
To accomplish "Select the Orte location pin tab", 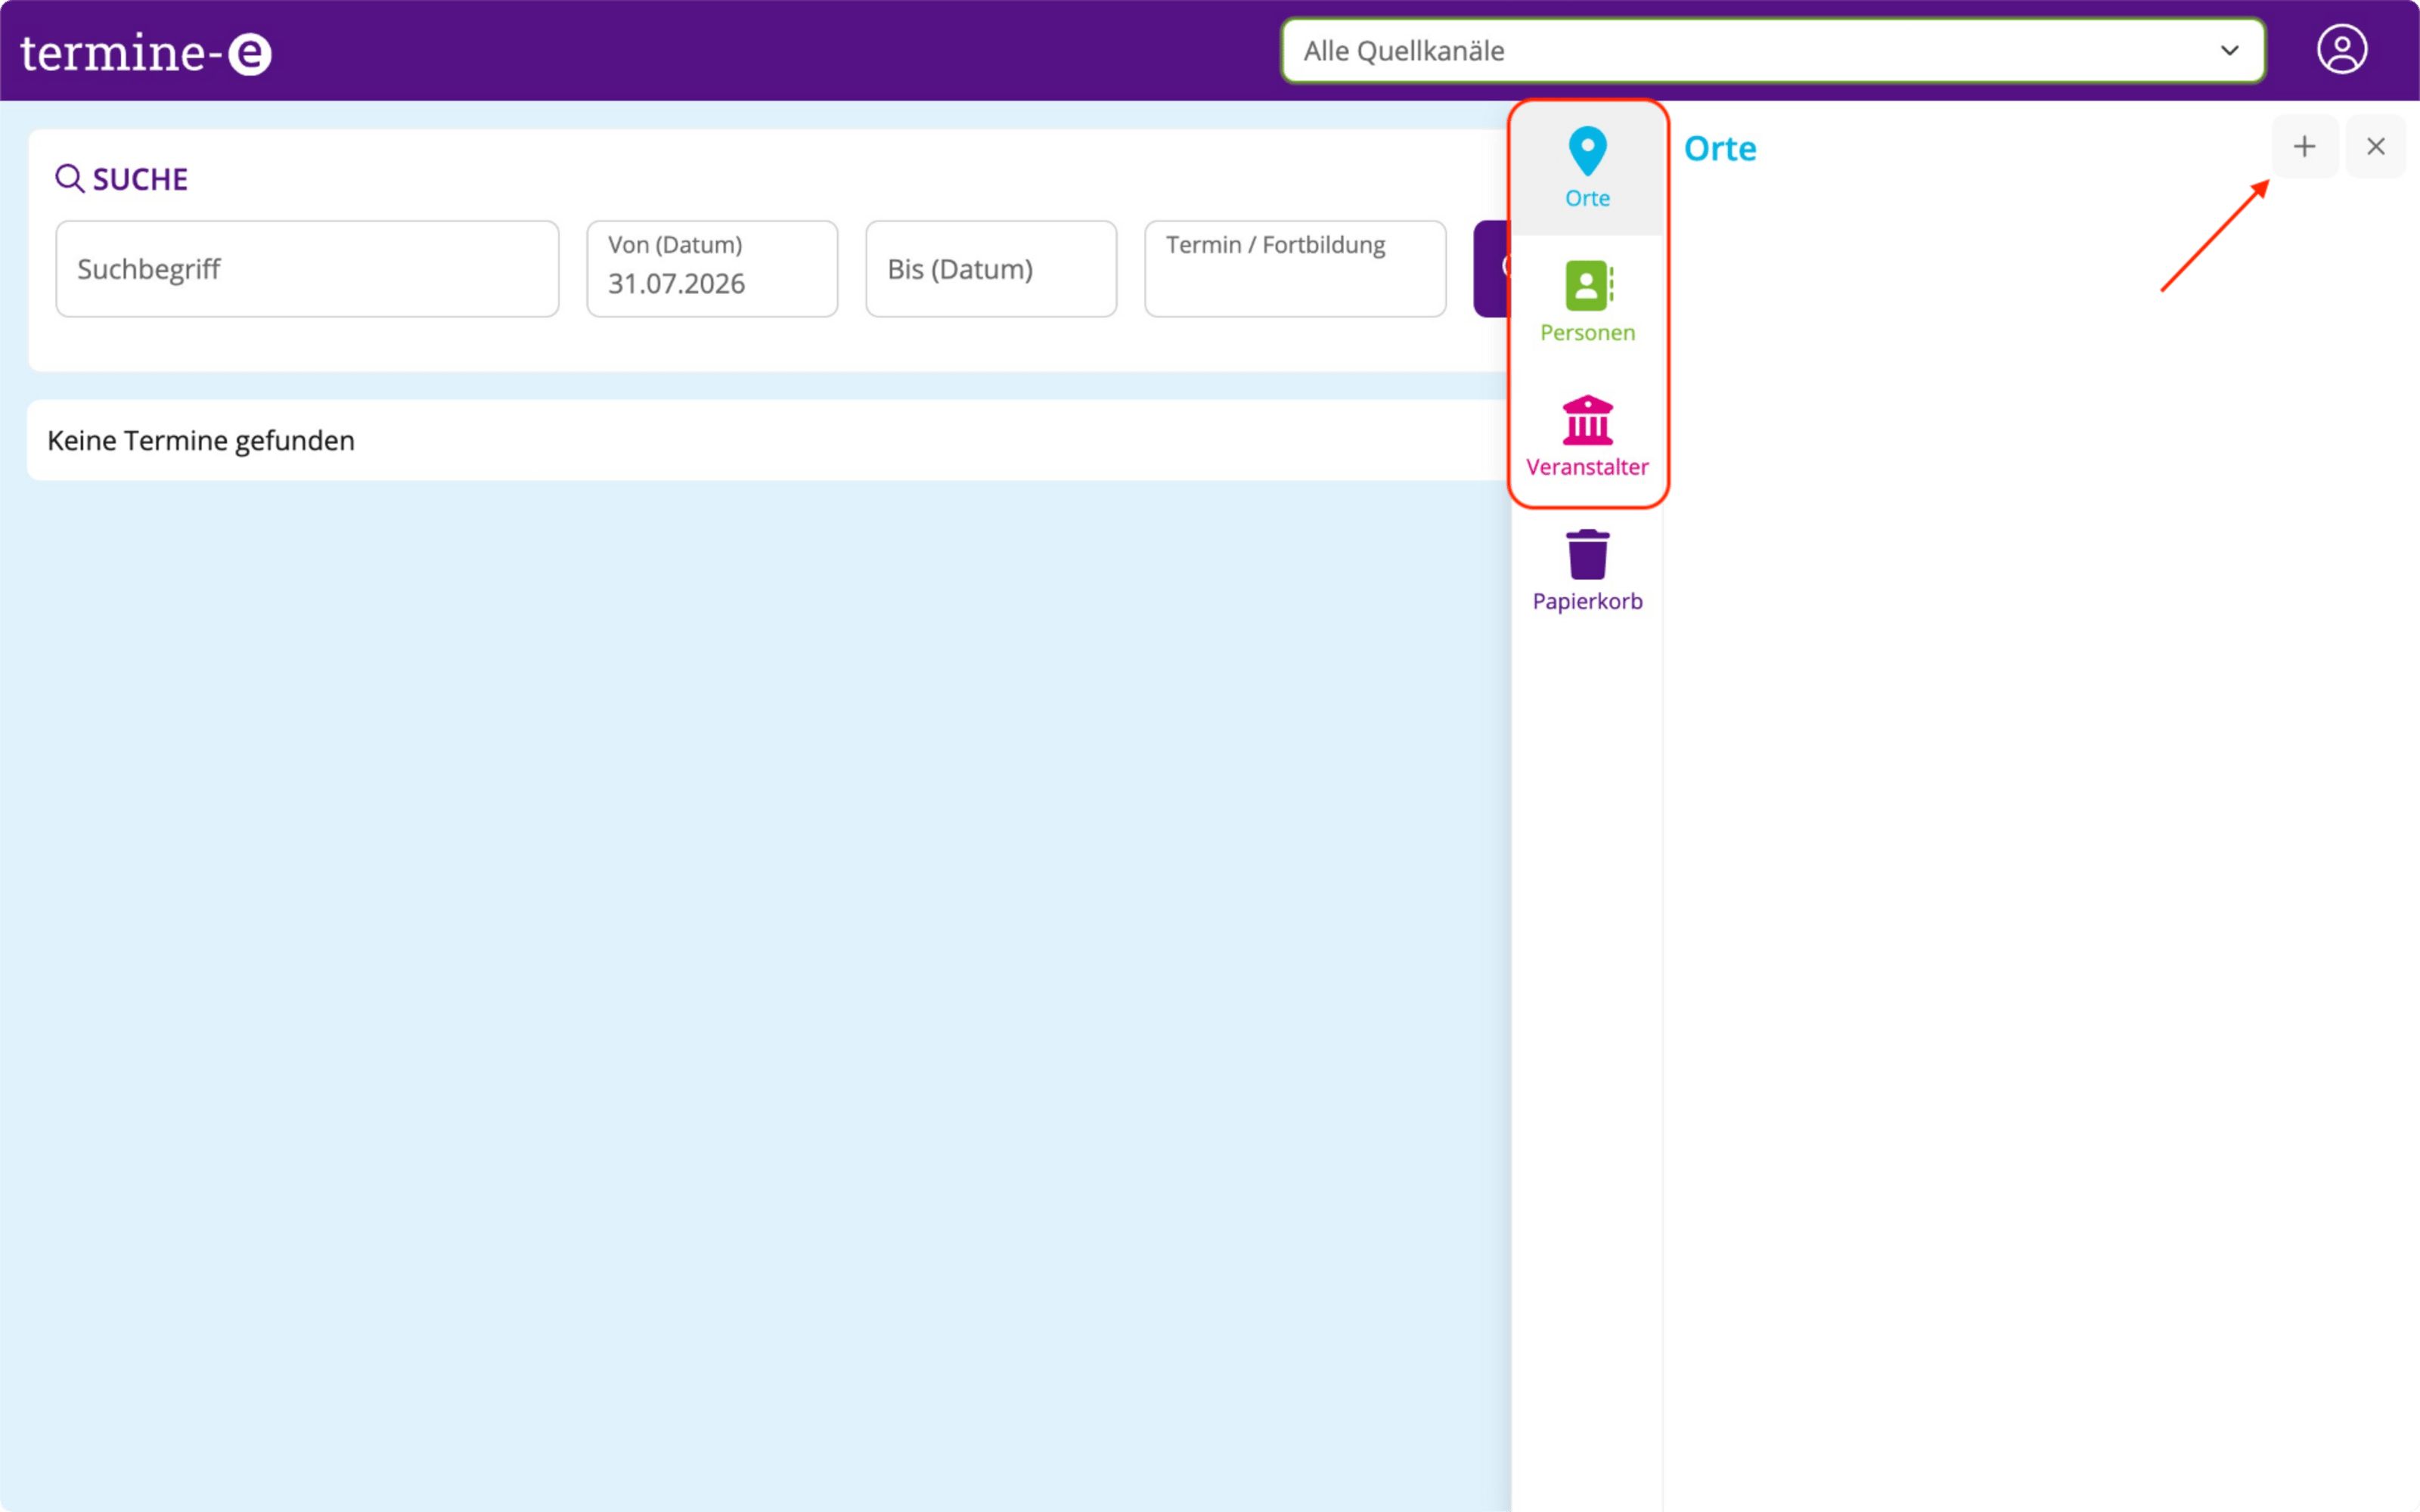I will click(1587, 168).
